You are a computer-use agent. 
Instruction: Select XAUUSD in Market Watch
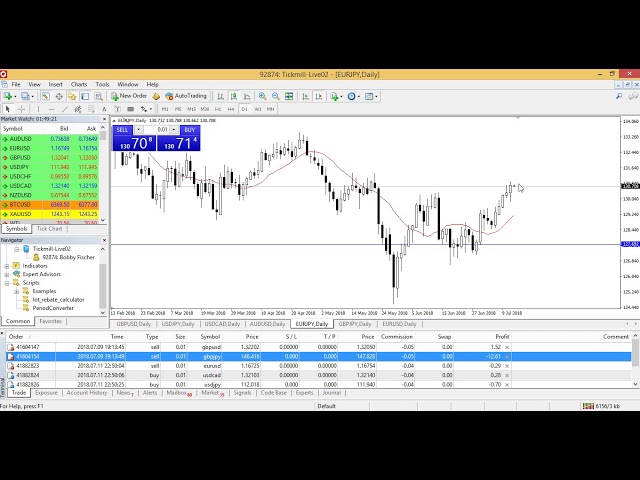click(x=20, y=213)
